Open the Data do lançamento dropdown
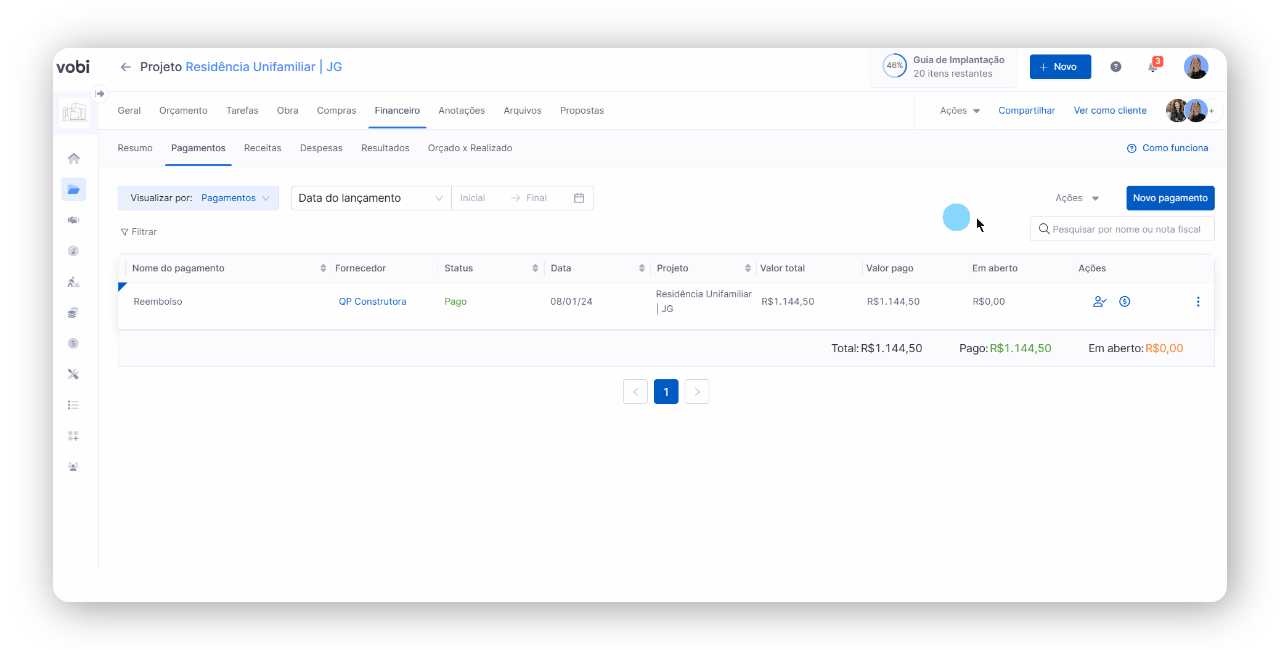The height and width of the screenshot is (650, 1280). pyautogui.click(x=371, y=198)
